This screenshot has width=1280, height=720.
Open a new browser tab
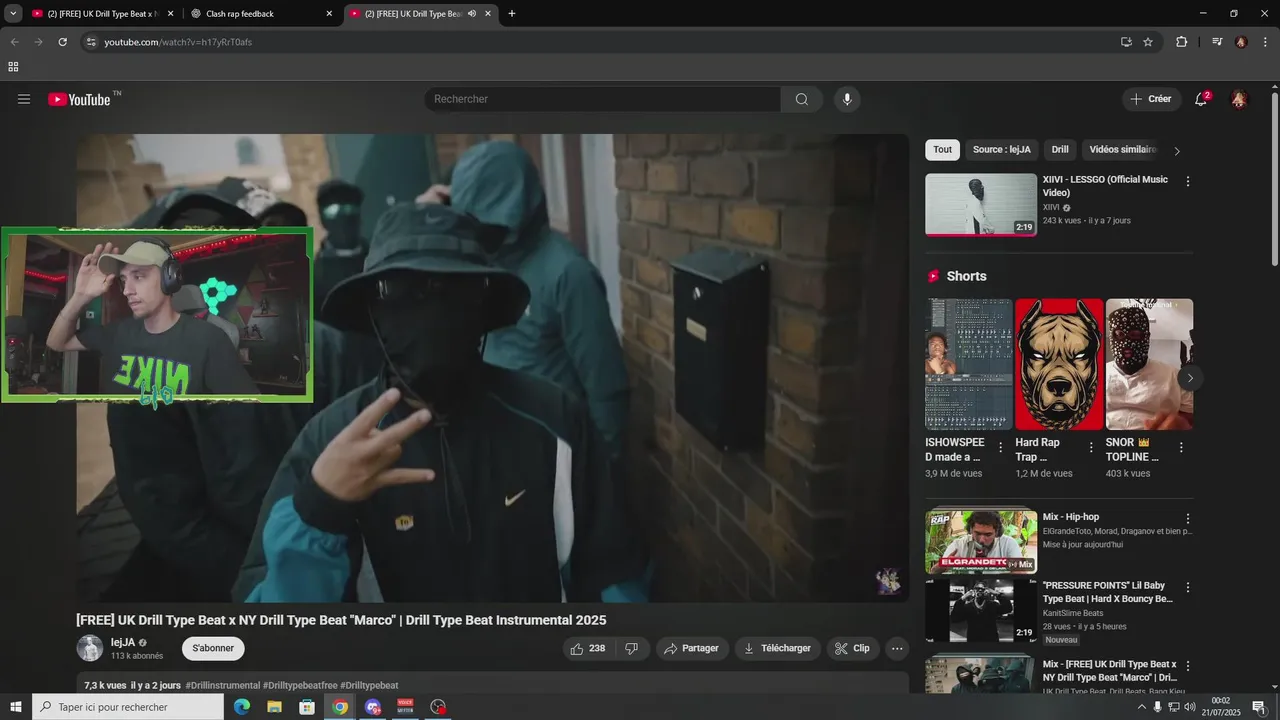[512, 14]
